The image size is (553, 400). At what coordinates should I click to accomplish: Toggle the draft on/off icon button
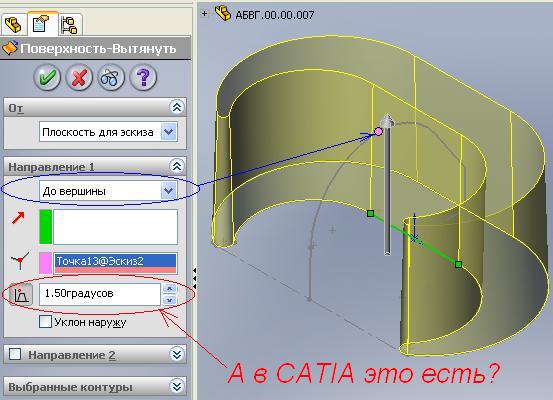(21, 294)
